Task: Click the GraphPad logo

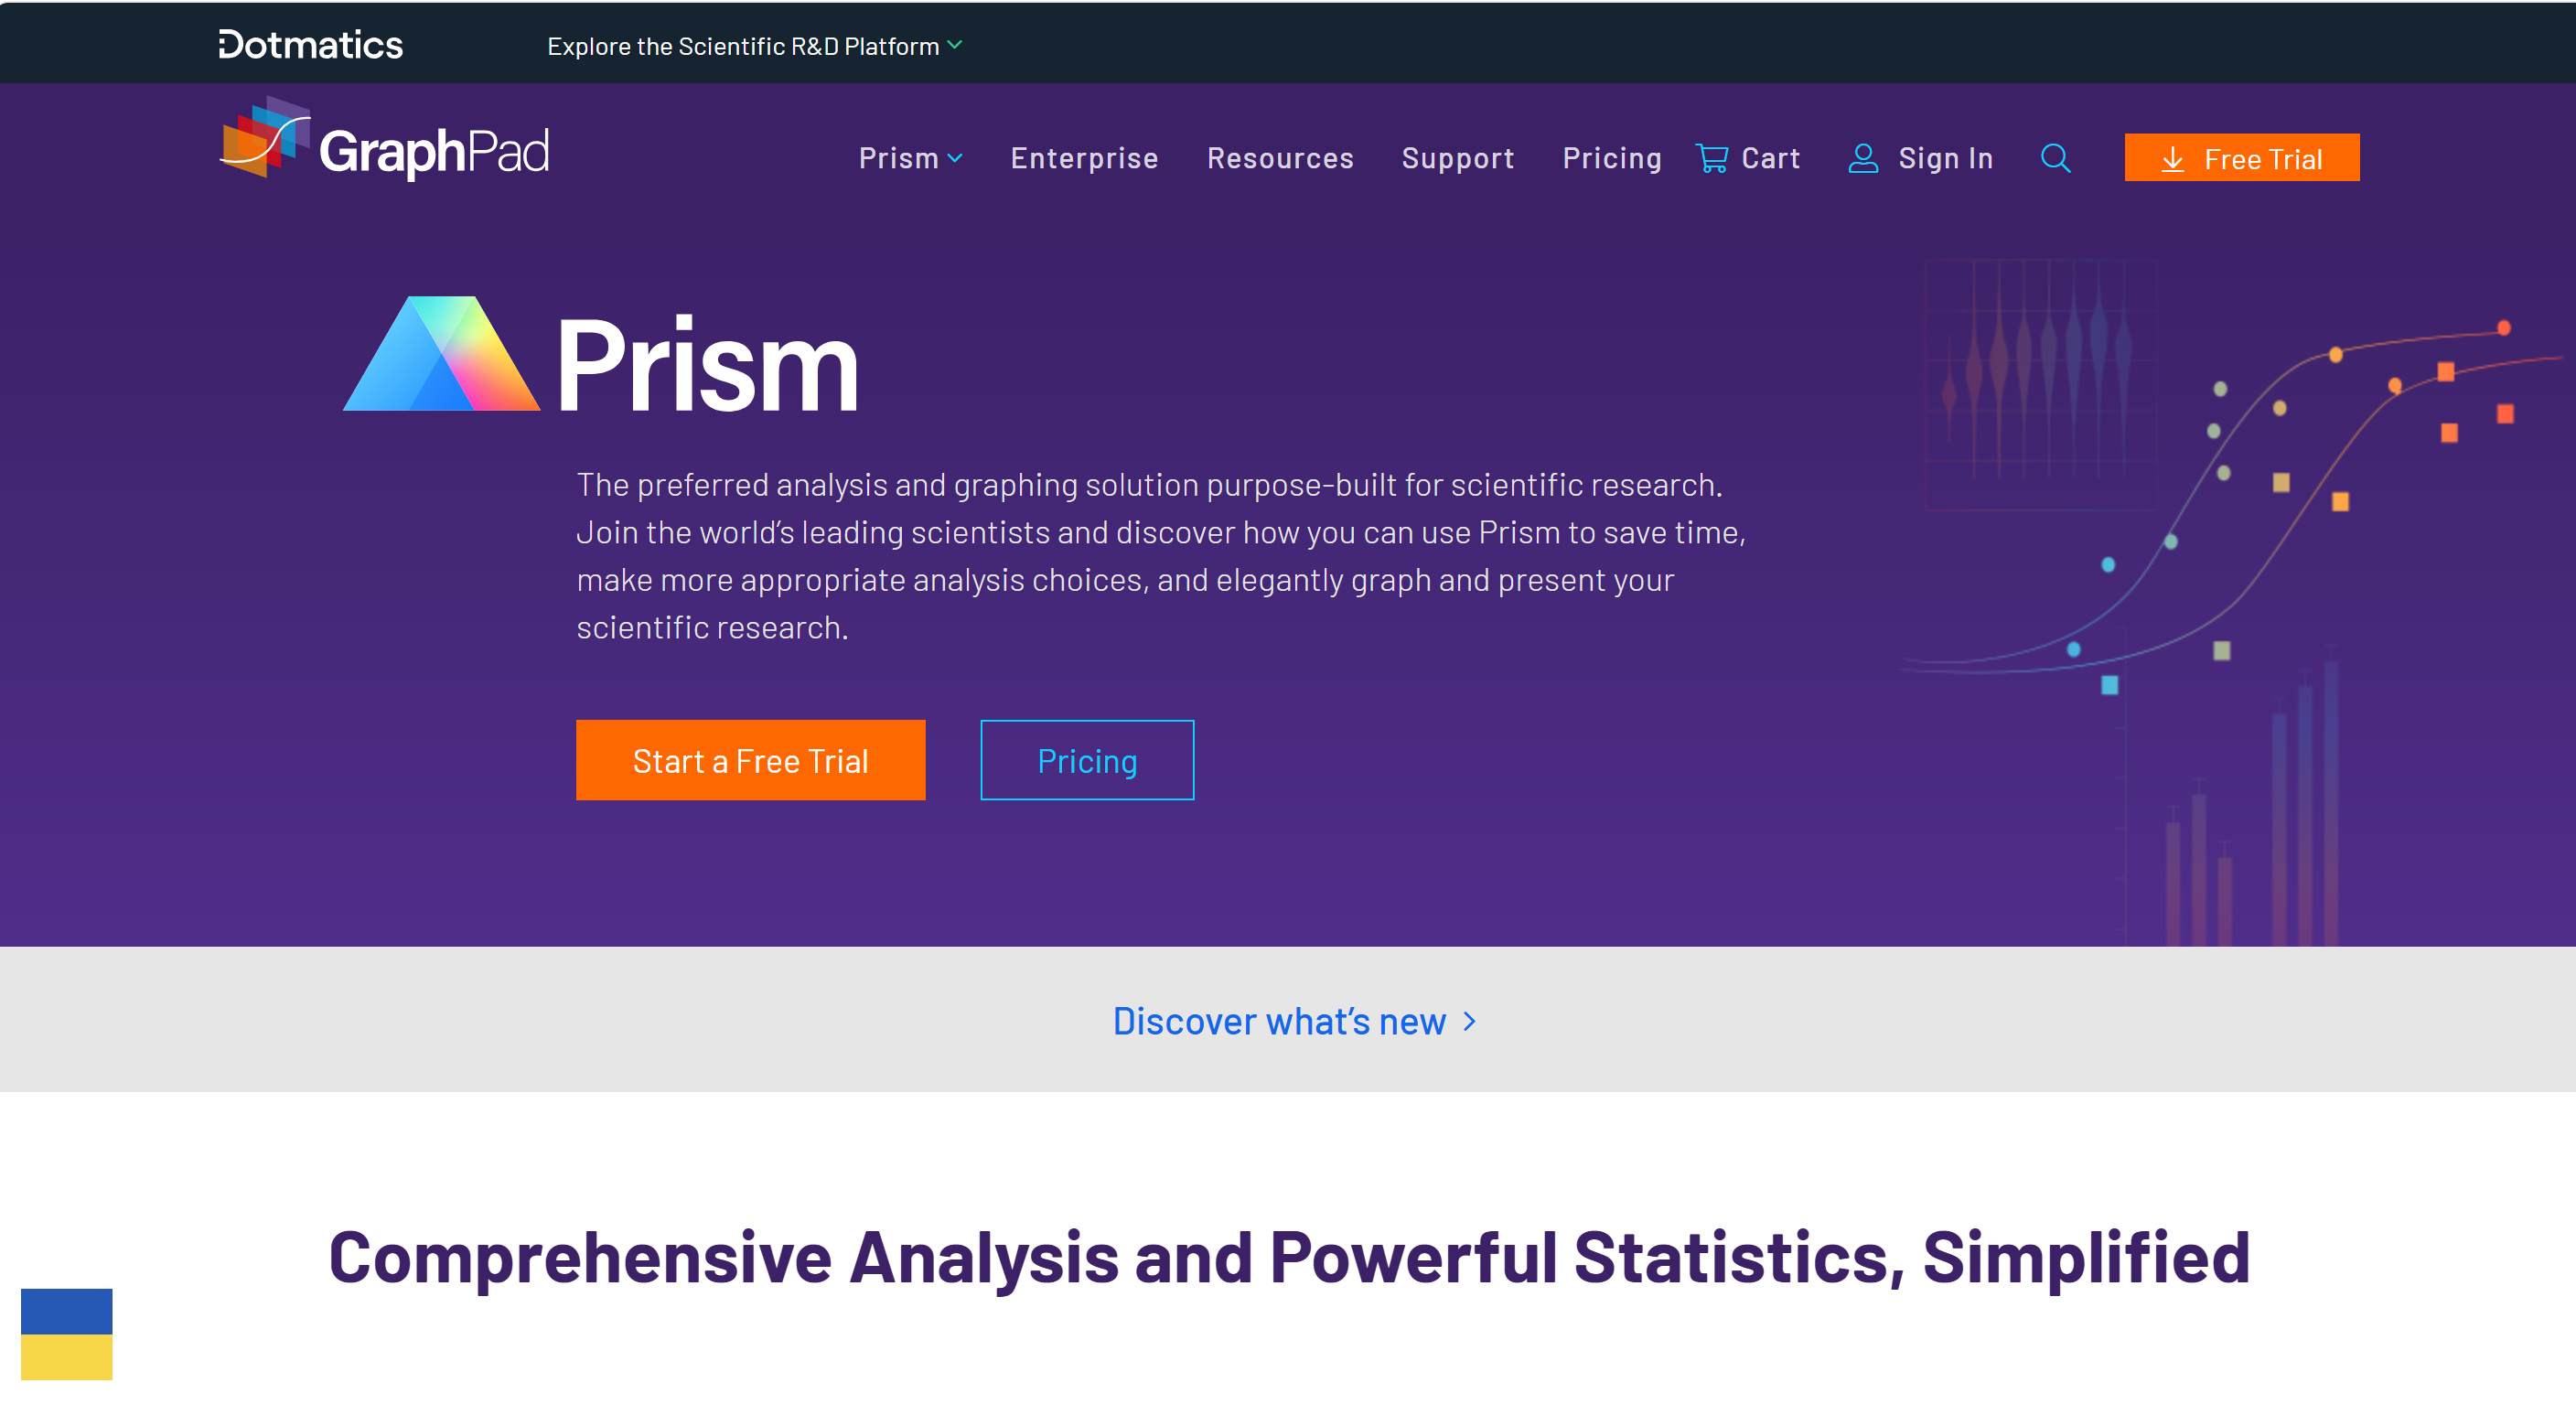Action: 384,142
